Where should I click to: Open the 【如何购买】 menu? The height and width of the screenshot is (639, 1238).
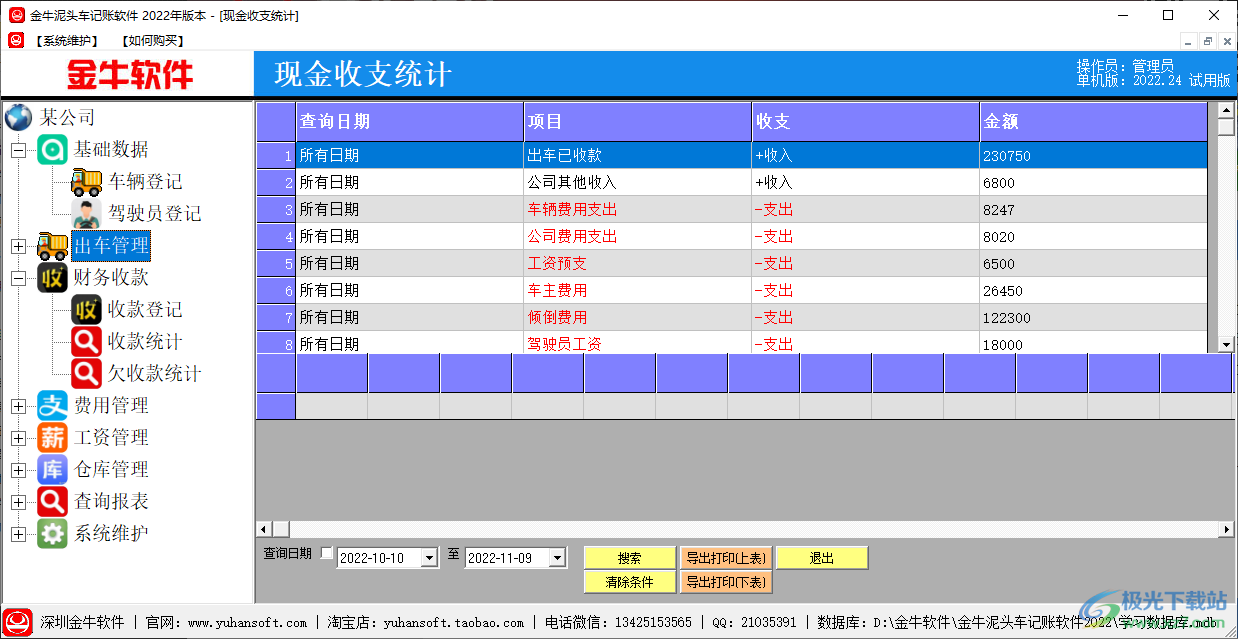[153, 41]
